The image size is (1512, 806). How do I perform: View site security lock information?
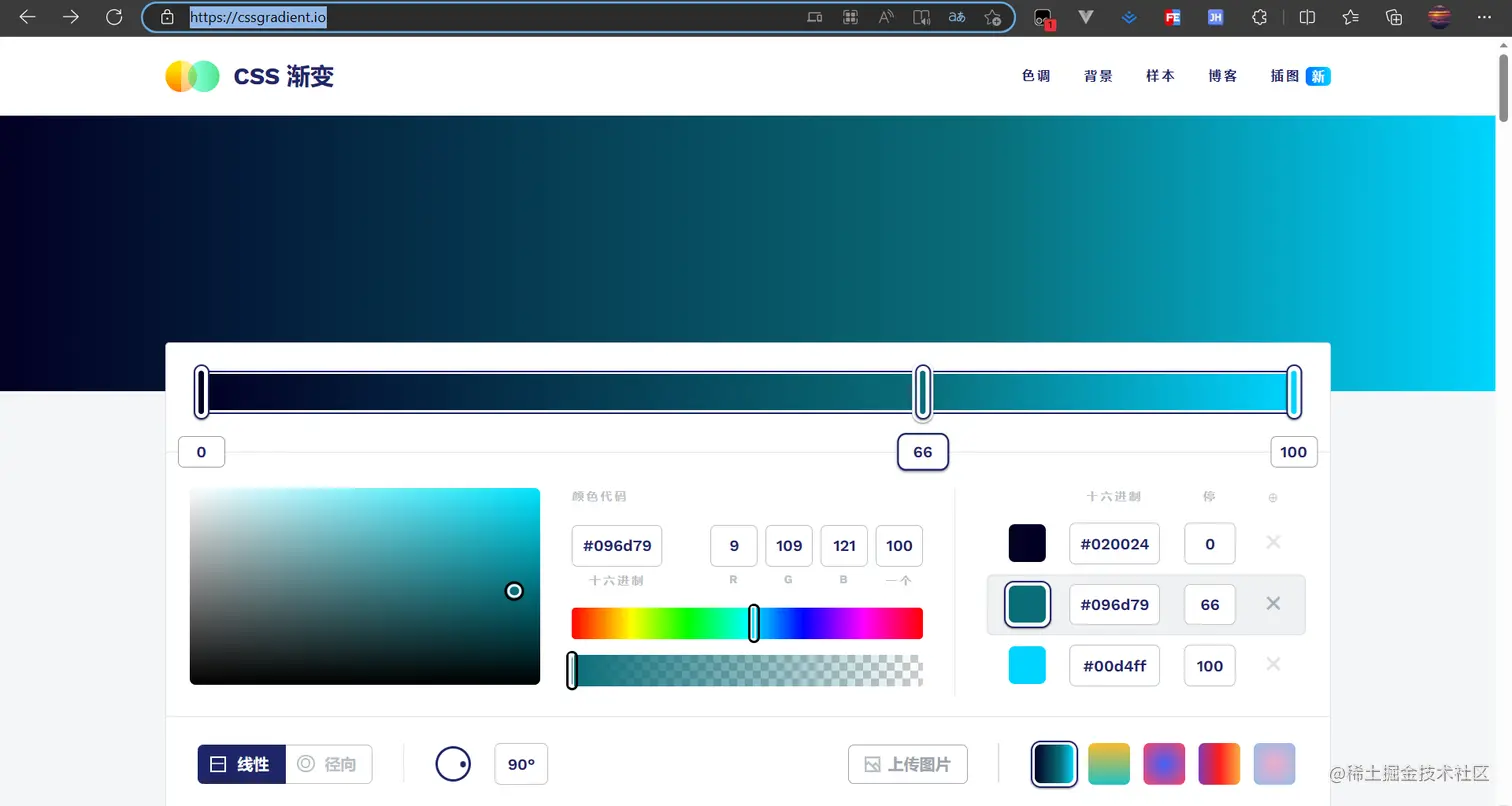pyautogui.click(x=168, y=17)
